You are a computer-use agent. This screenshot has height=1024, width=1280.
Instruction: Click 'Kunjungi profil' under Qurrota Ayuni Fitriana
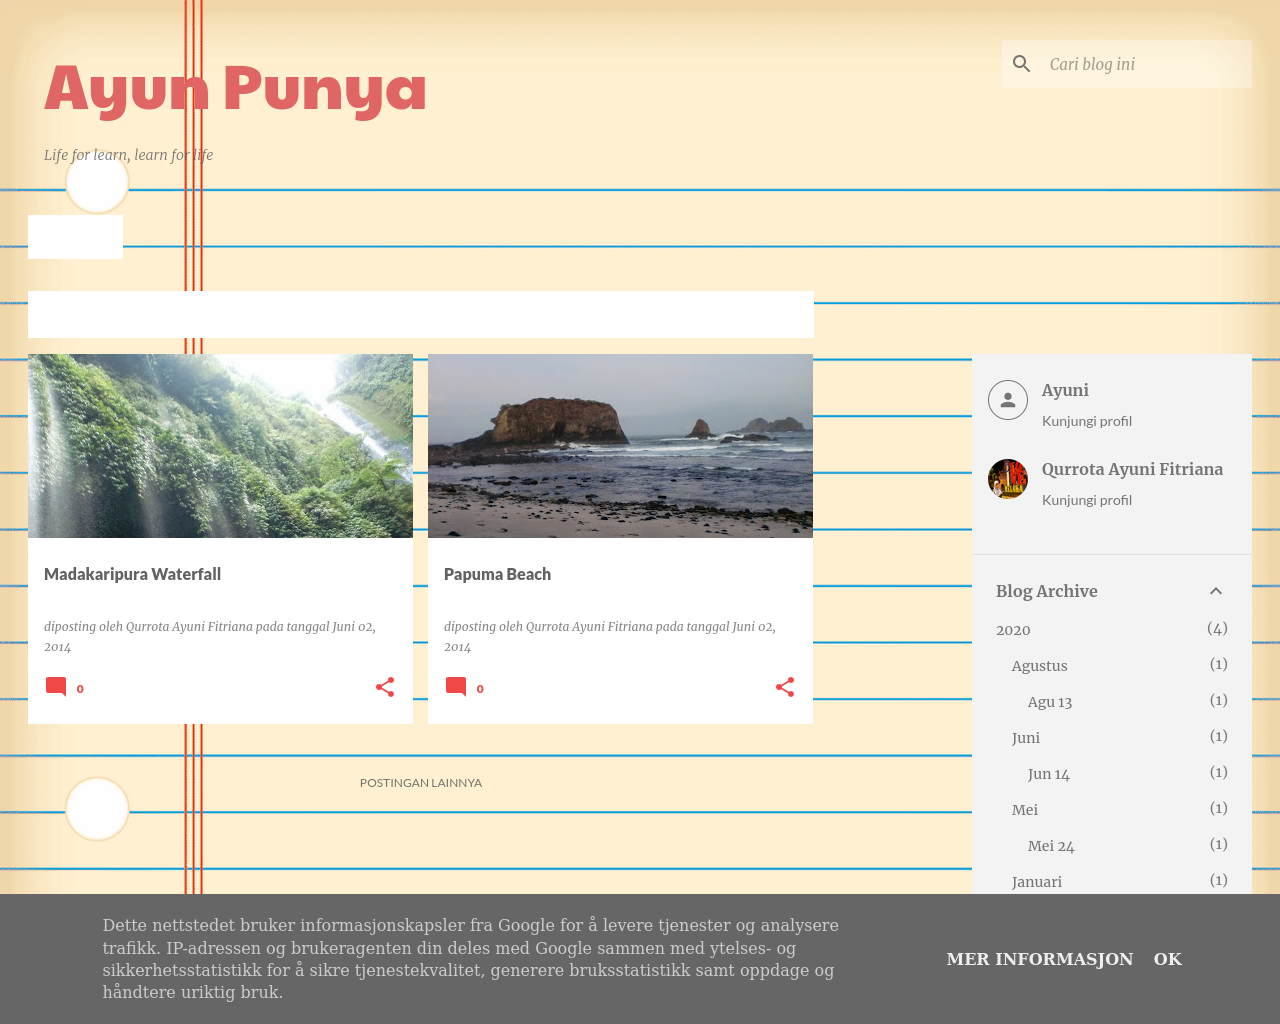point(1087,500)
